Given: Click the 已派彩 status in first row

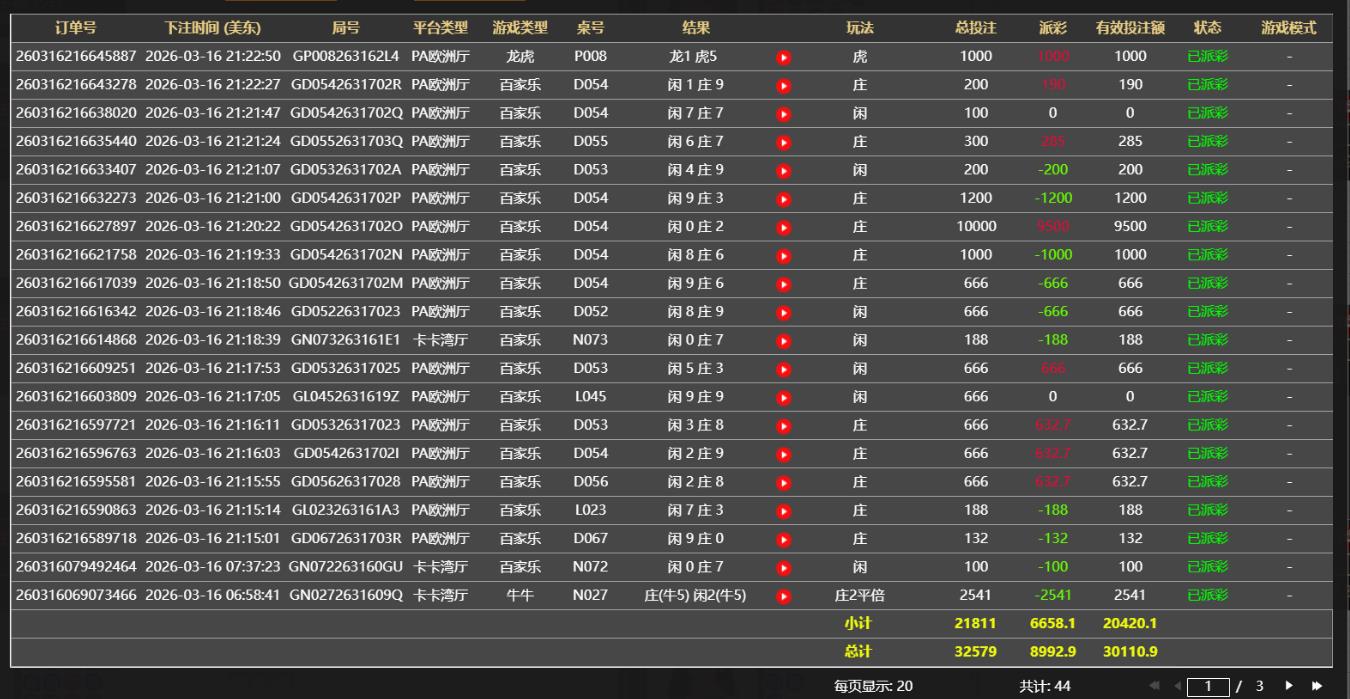Looking at the screenshot, I should pyautogui.click(x=1207, y=57).
